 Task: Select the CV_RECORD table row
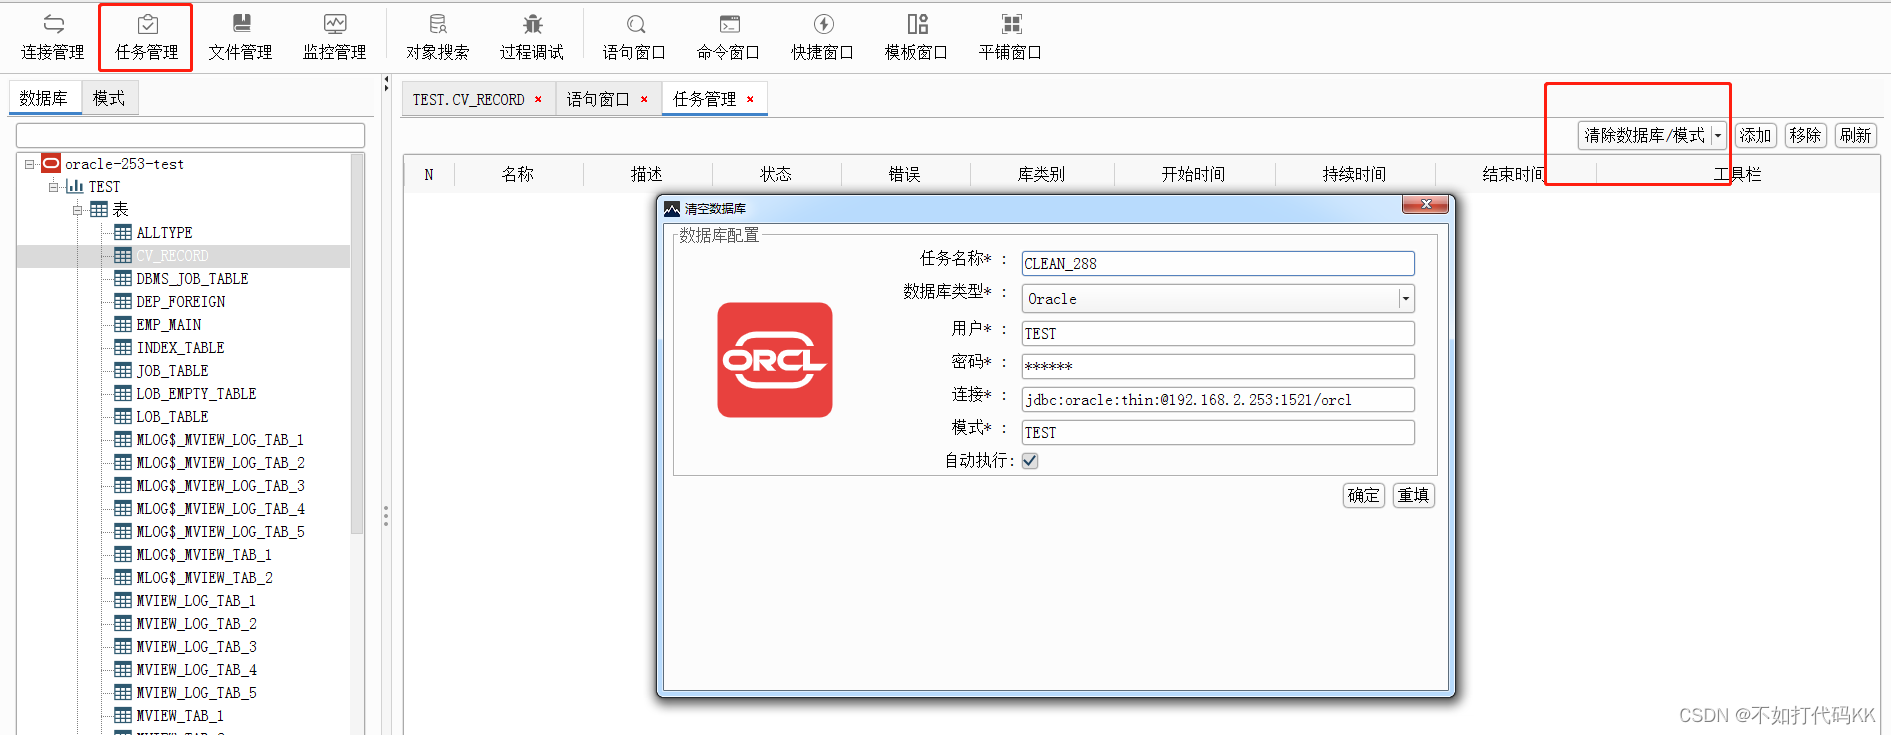184,256
